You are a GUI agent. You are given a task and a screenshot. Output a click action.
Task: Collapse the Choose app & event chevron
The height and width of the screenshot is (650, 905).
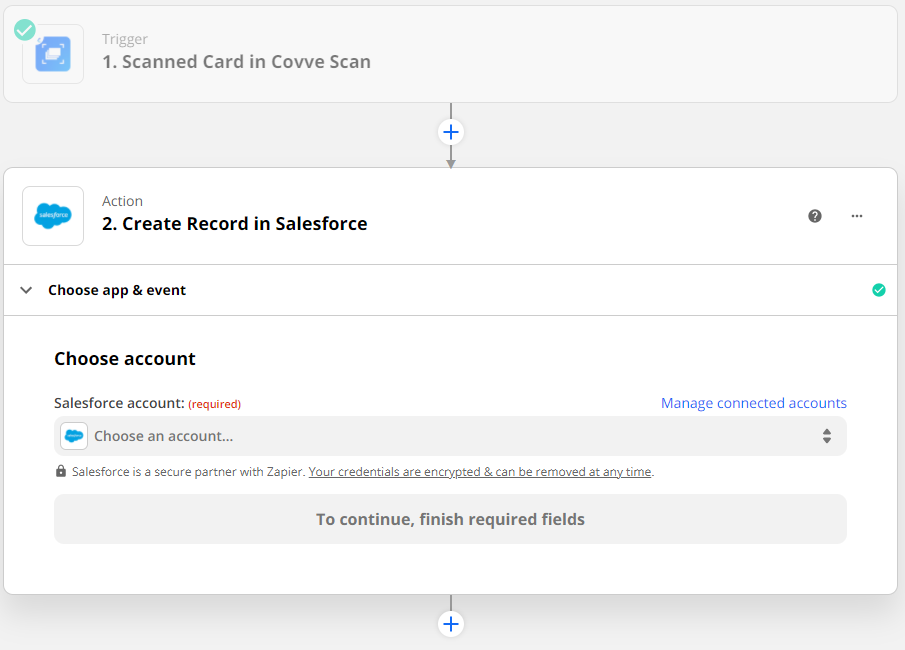click(x=27, y=290)
